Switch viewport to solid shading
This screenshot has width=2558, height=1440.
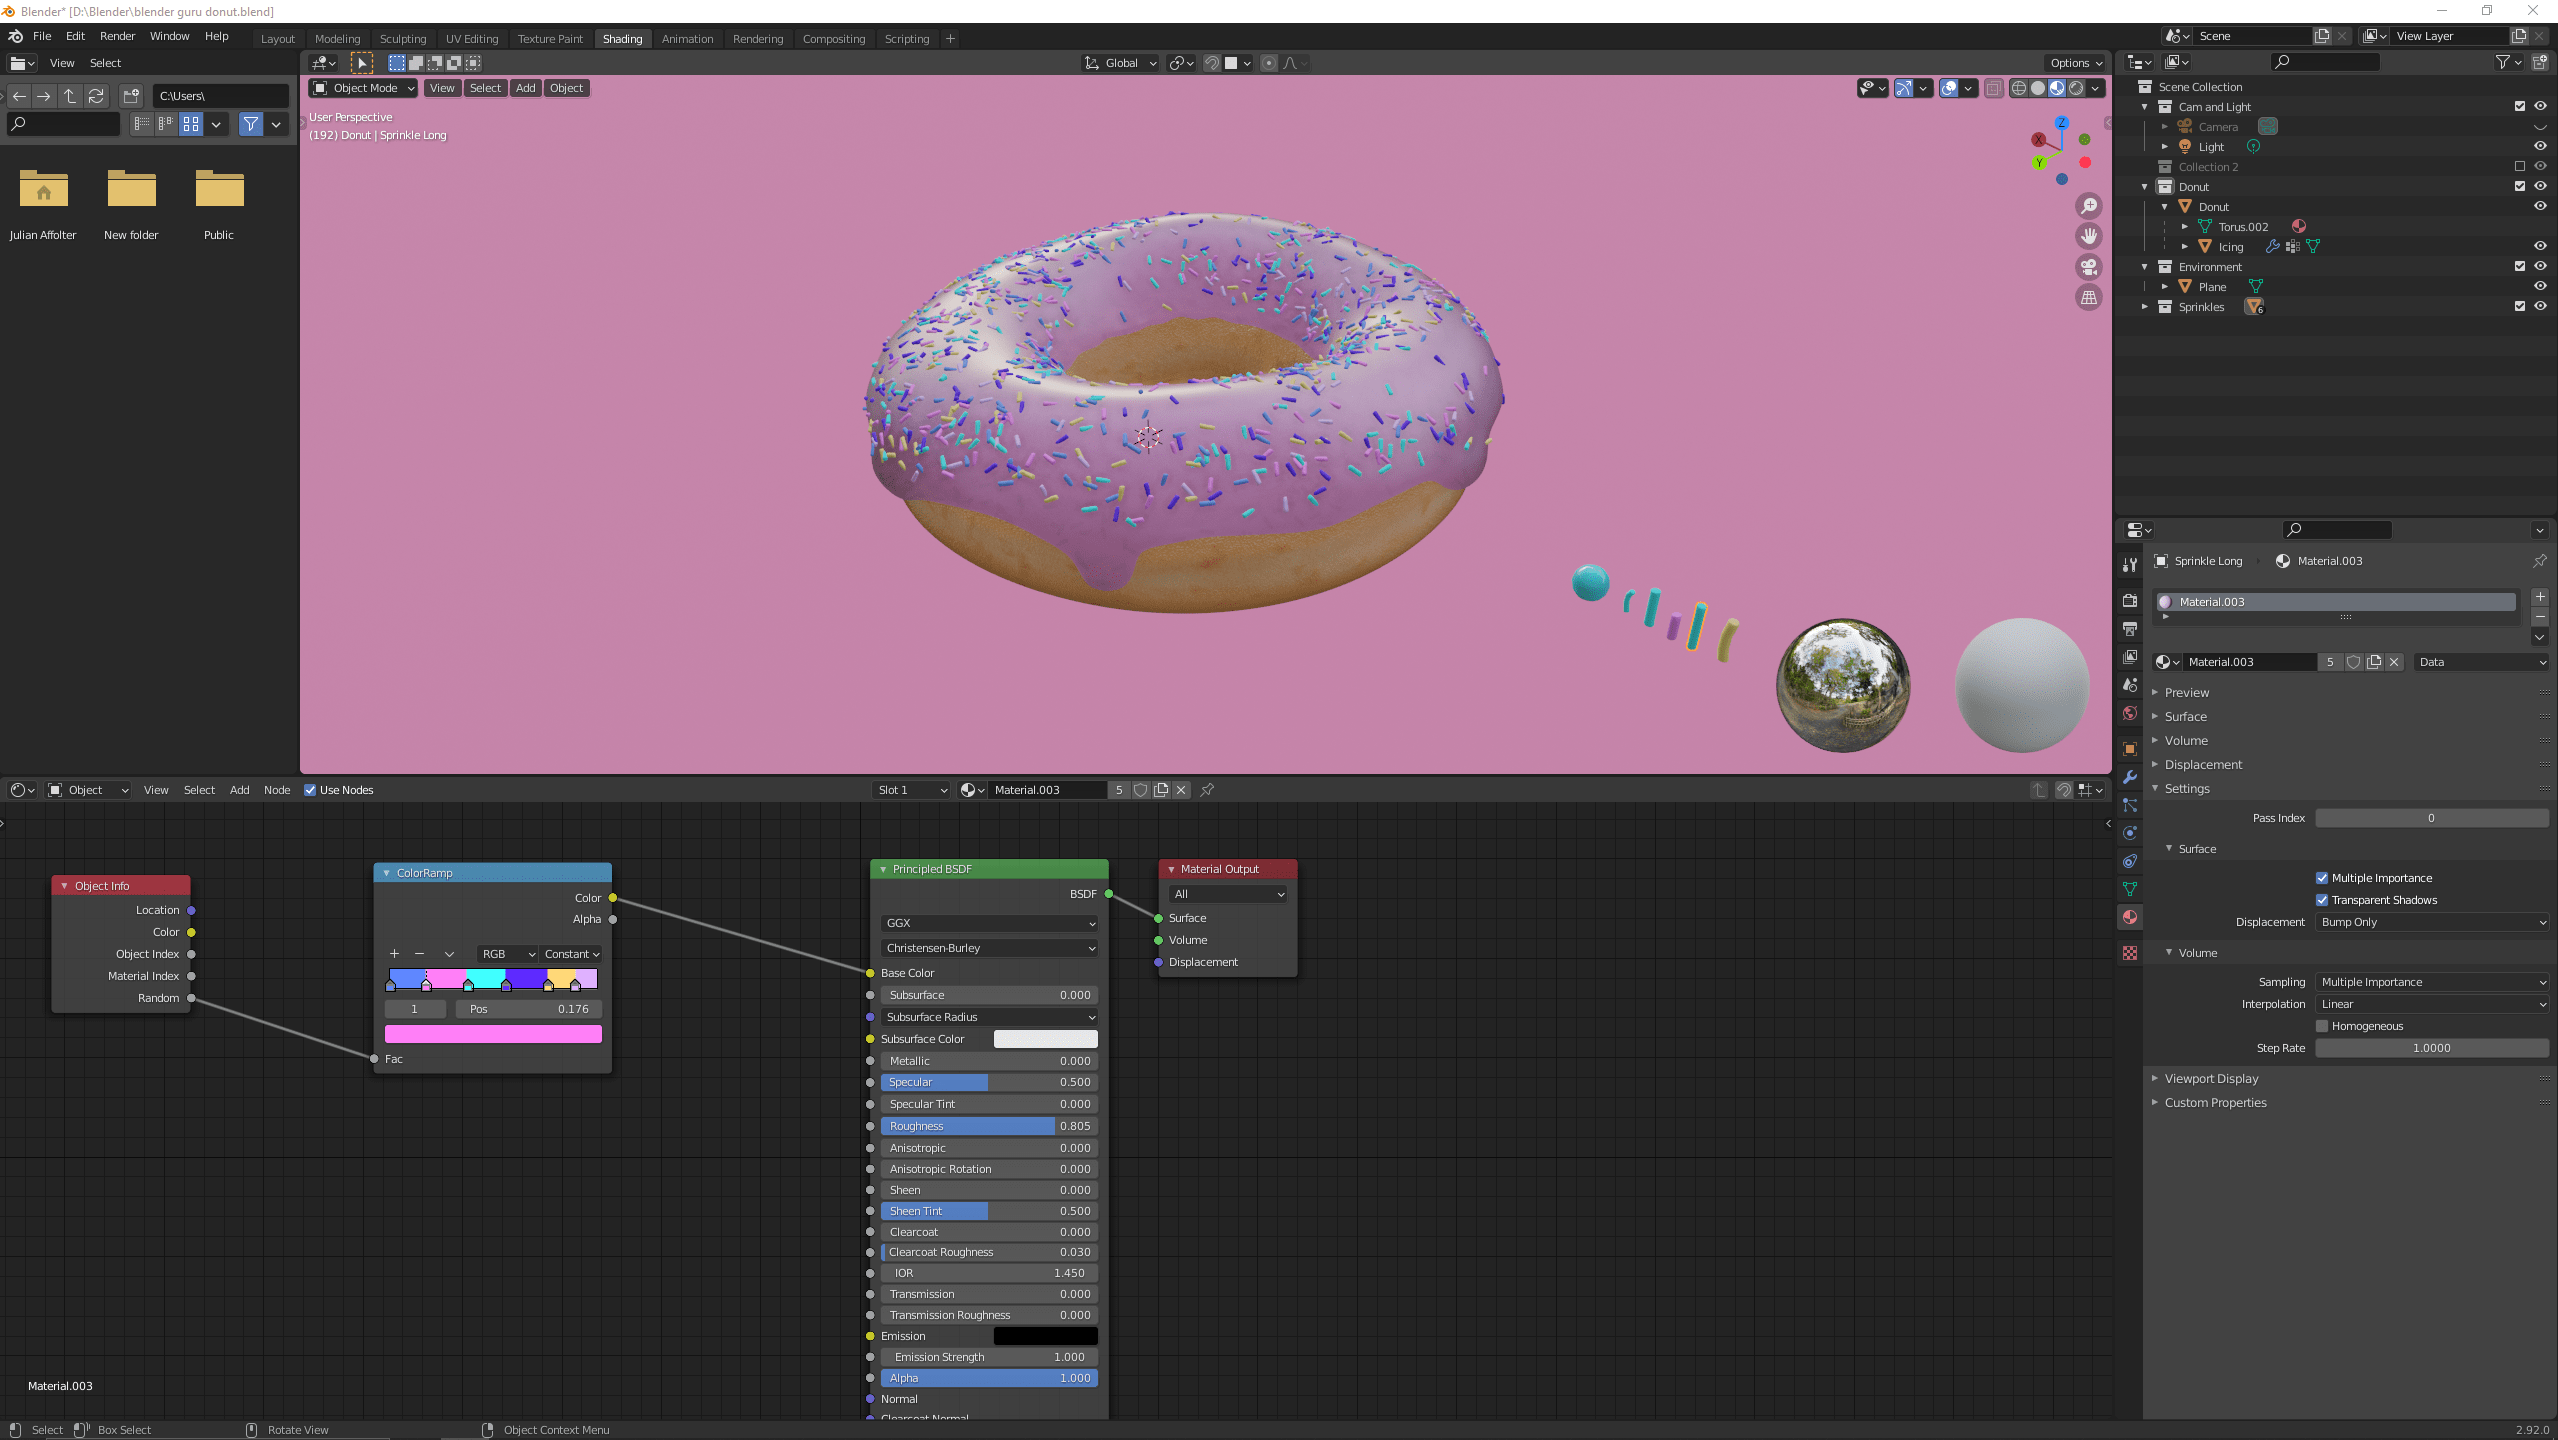click(2038, 88)
